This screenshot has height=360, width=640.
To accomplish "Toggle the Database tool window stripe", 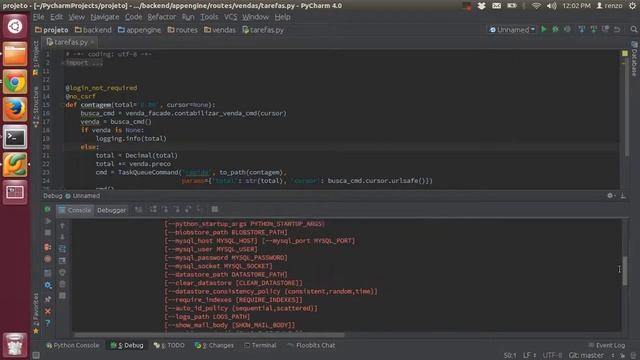I will (x=634, y=58).
